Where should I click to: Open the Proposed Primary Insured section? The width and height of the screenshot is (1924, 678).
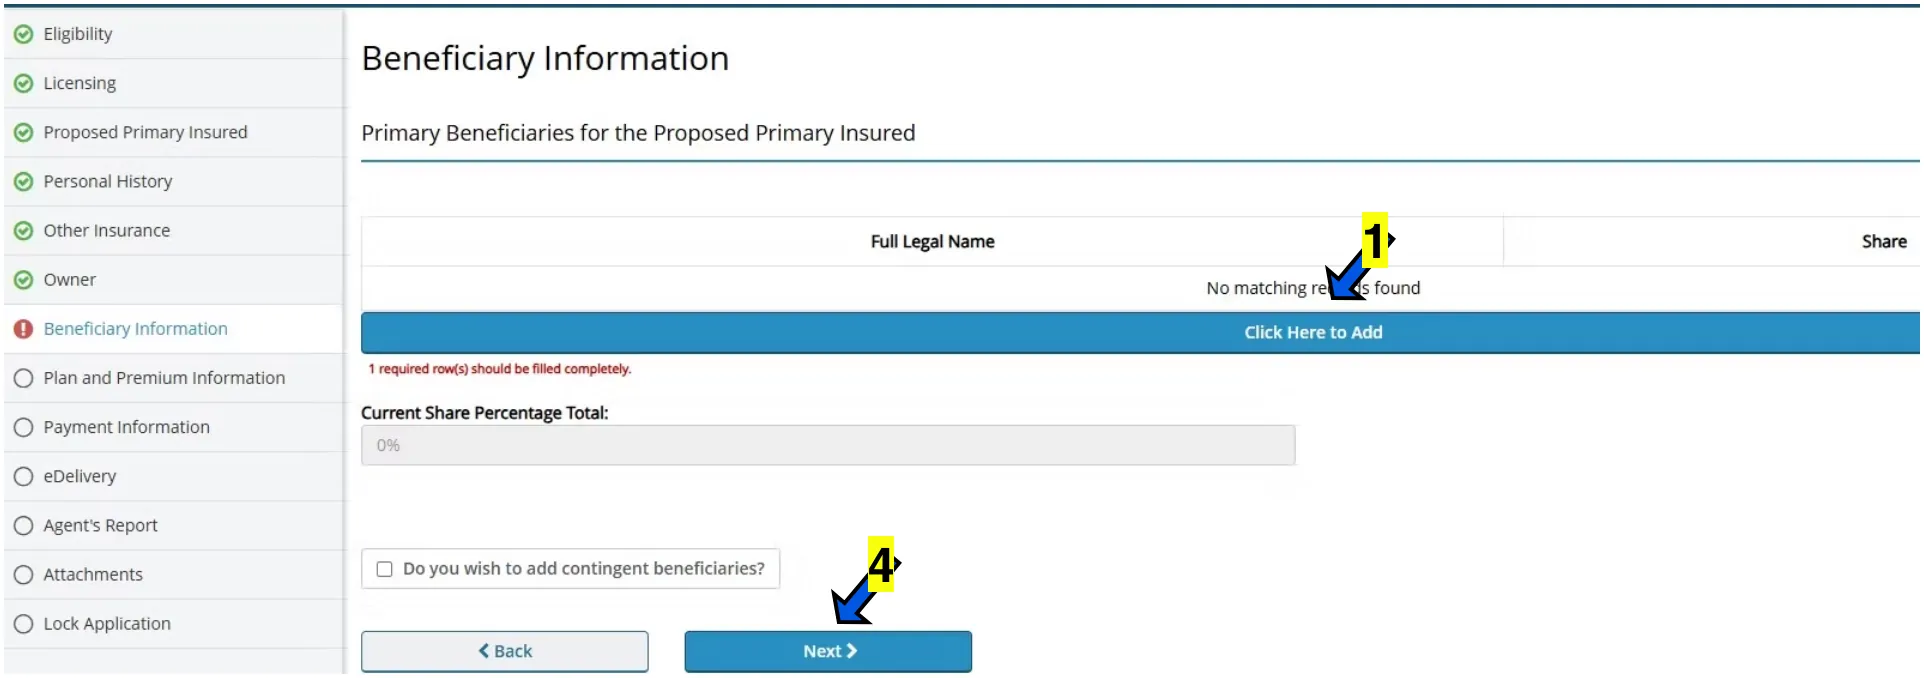tap(145, 132)
